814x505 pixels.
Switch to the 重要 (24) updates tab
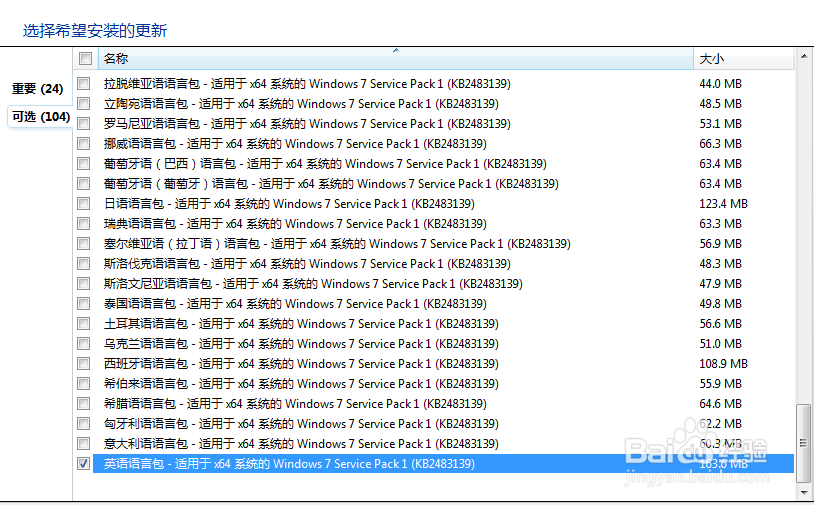tap(37, 89)
